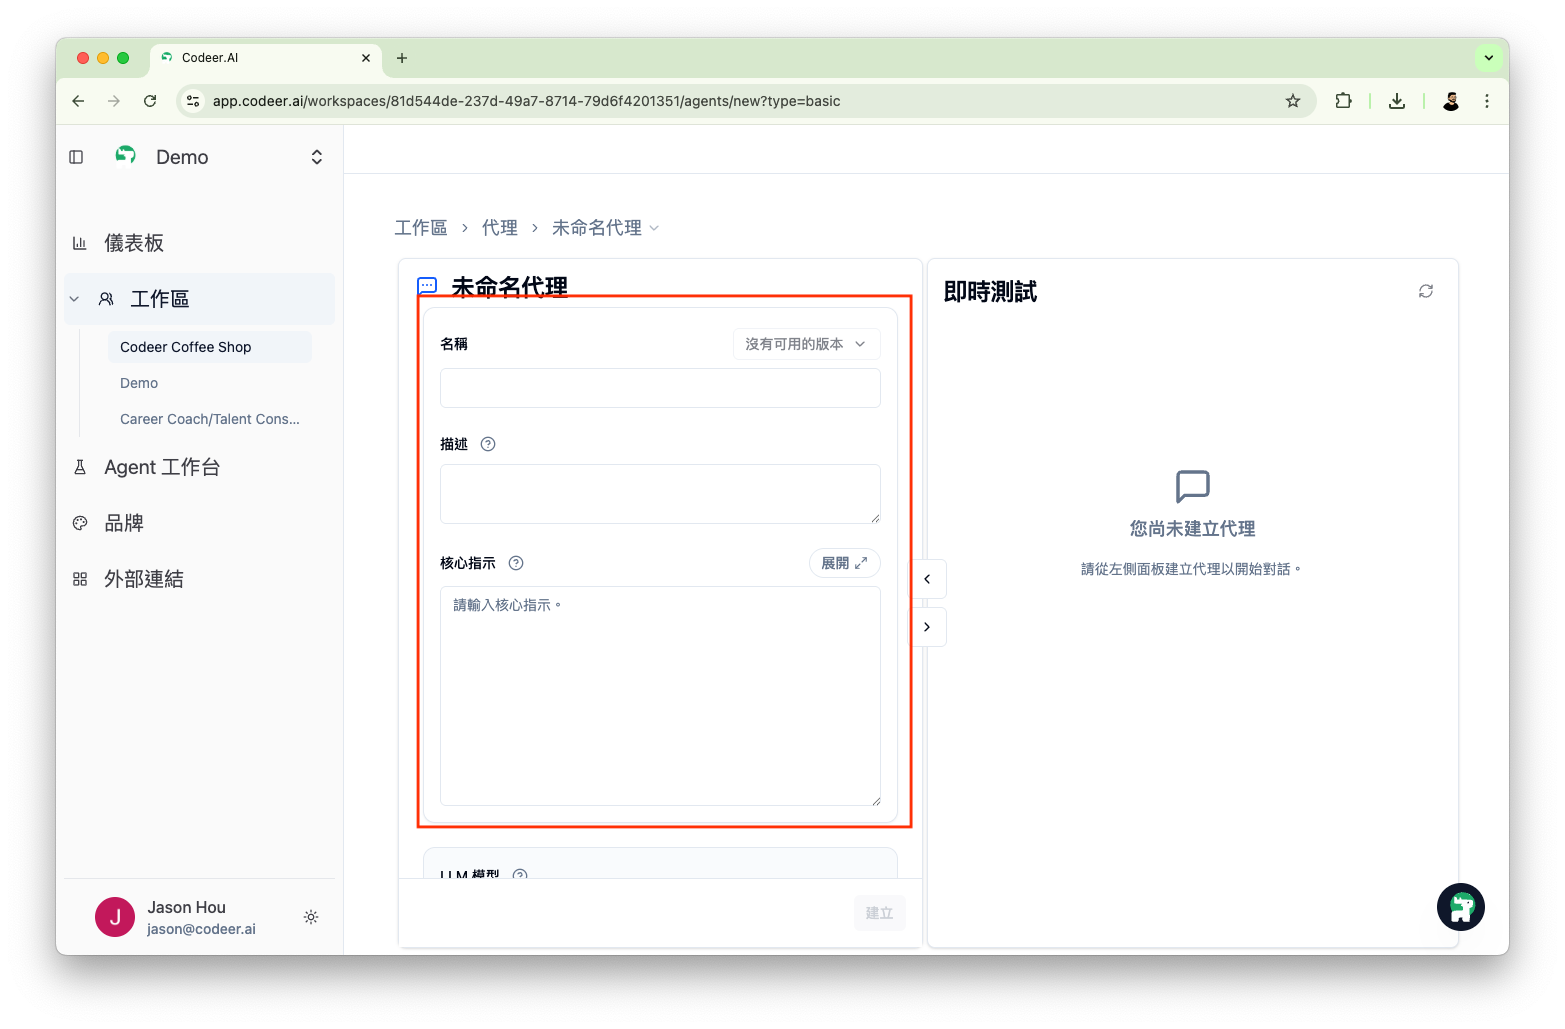1565x1029 pixels.
Task: Reload the page in browser
Action: pyautogui.click(x=150, y=101)
